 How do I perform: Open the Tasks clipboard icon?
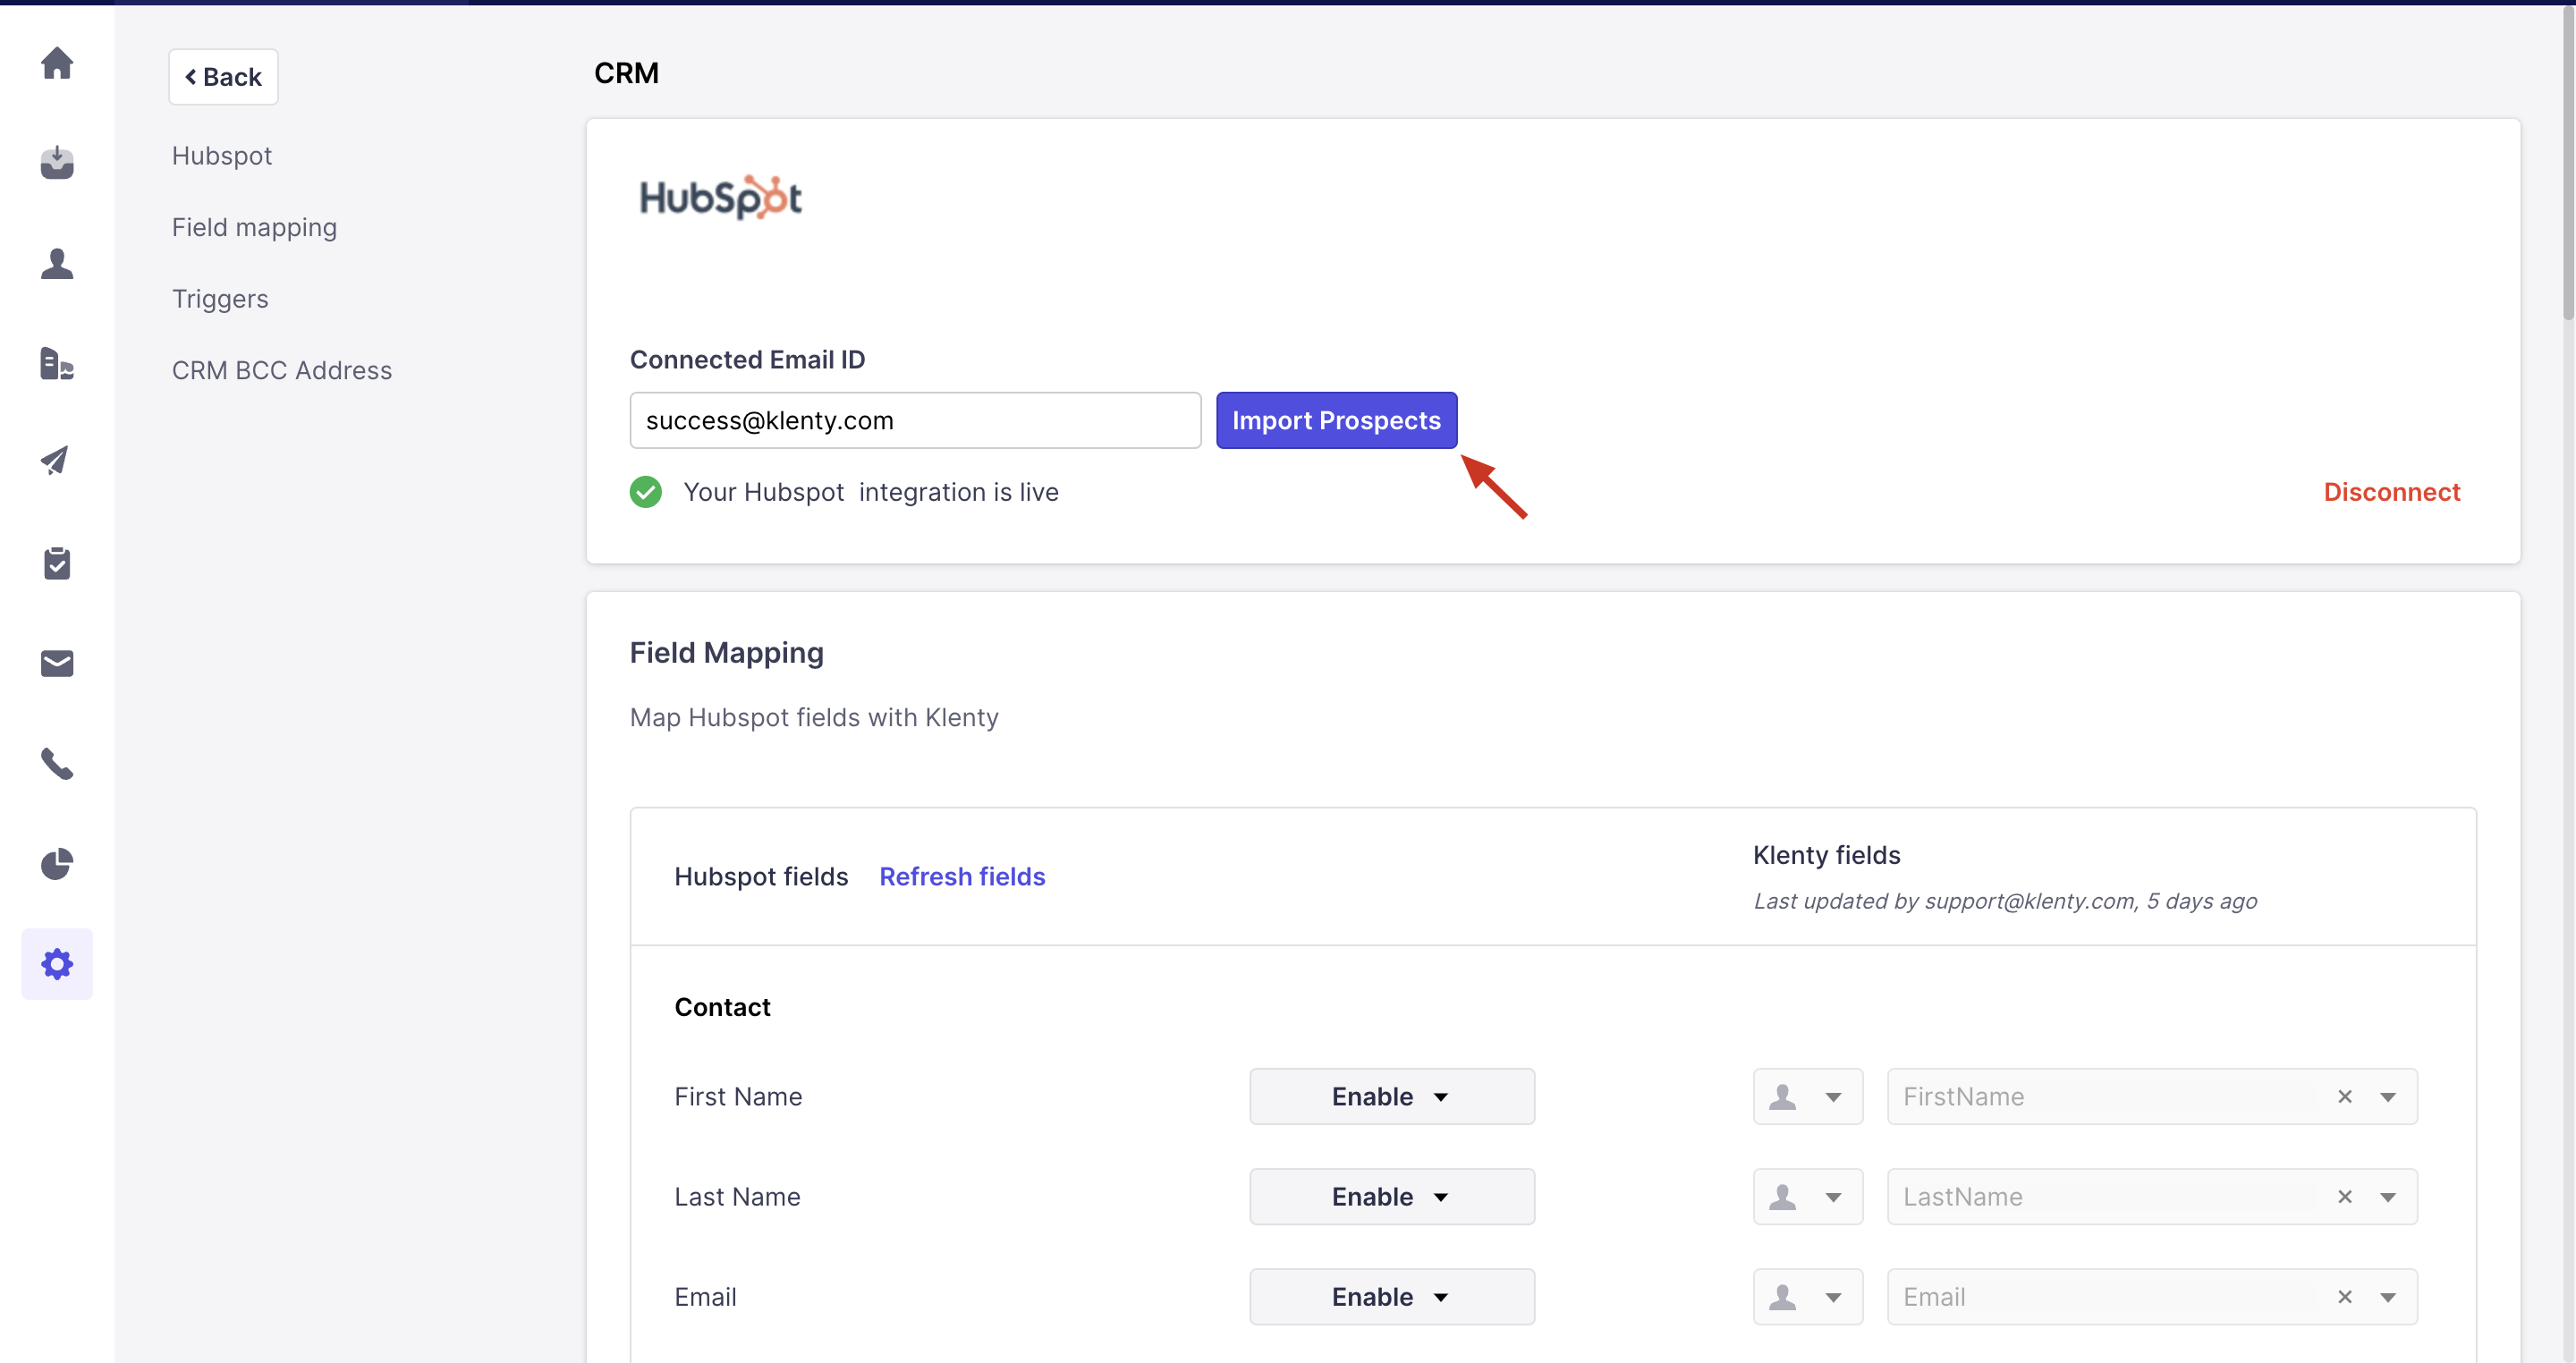pos(57,563)
